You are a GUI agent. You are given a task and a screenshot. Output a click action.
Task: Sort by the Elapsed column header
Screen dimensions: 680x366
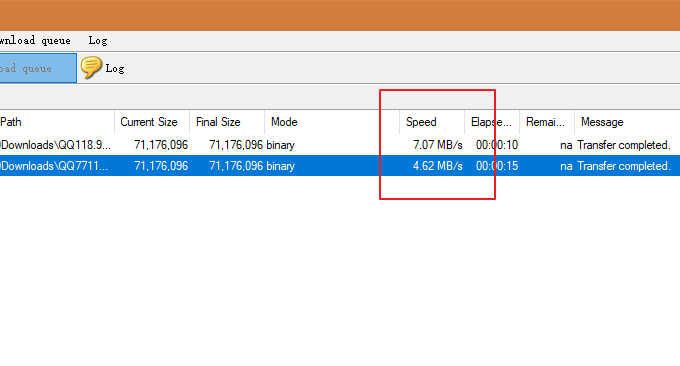coord(492,122)
